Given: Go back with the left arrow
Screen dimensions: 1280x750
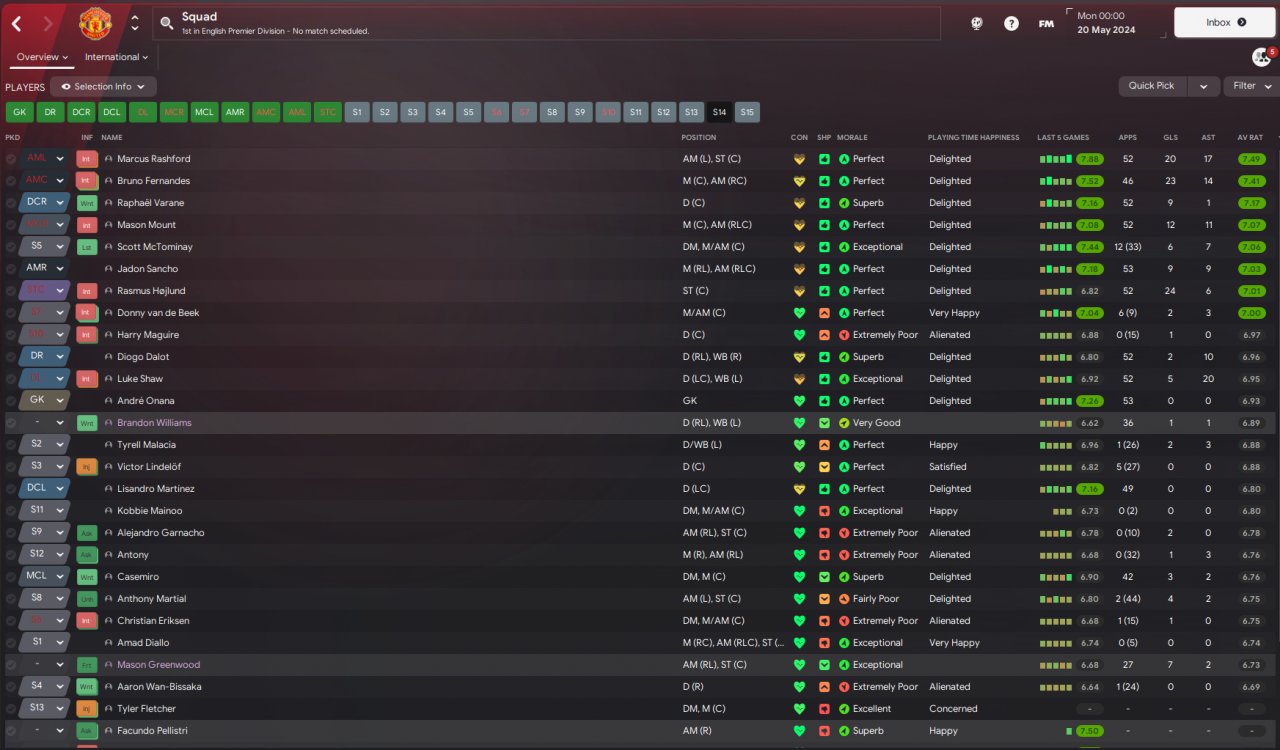Looking at the screenshot, I should click(x=17, y=23).
